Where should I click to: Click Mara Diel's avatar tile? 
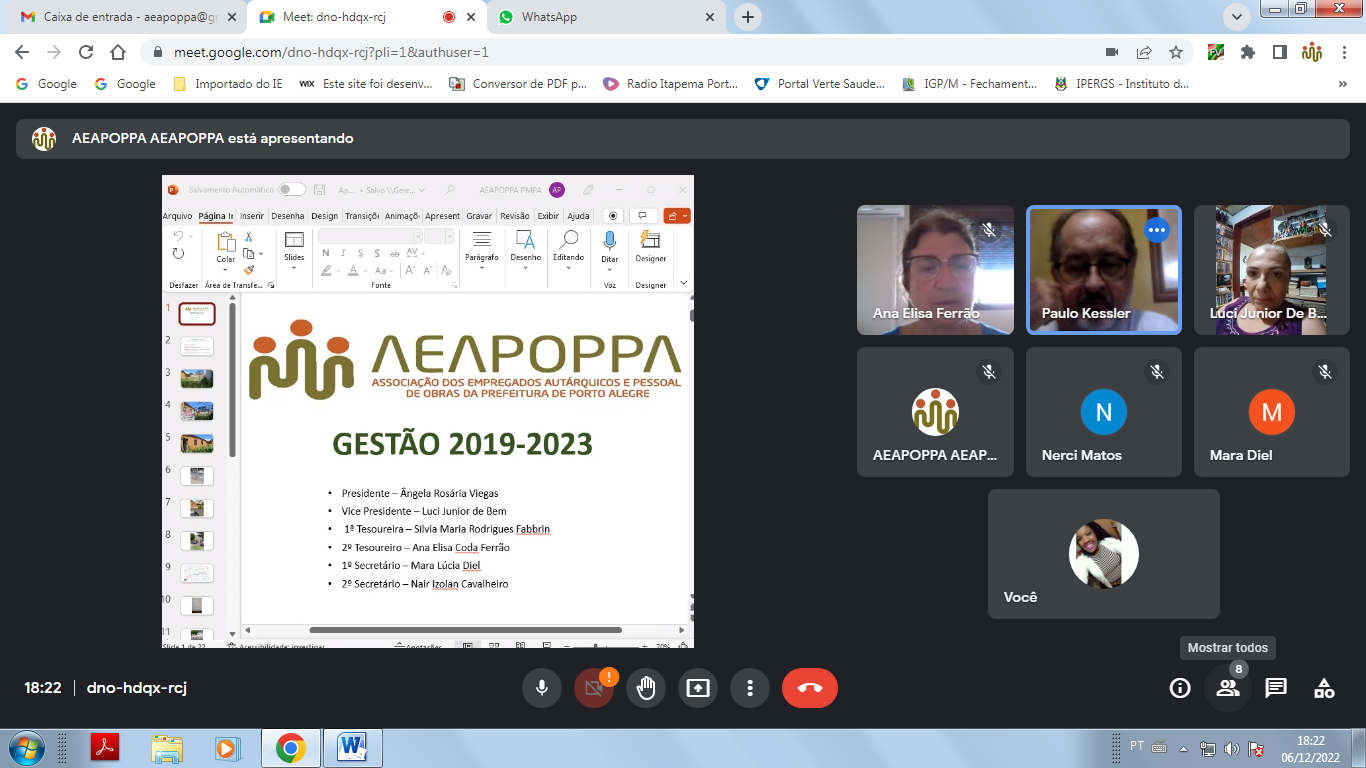coord(1271,411)
